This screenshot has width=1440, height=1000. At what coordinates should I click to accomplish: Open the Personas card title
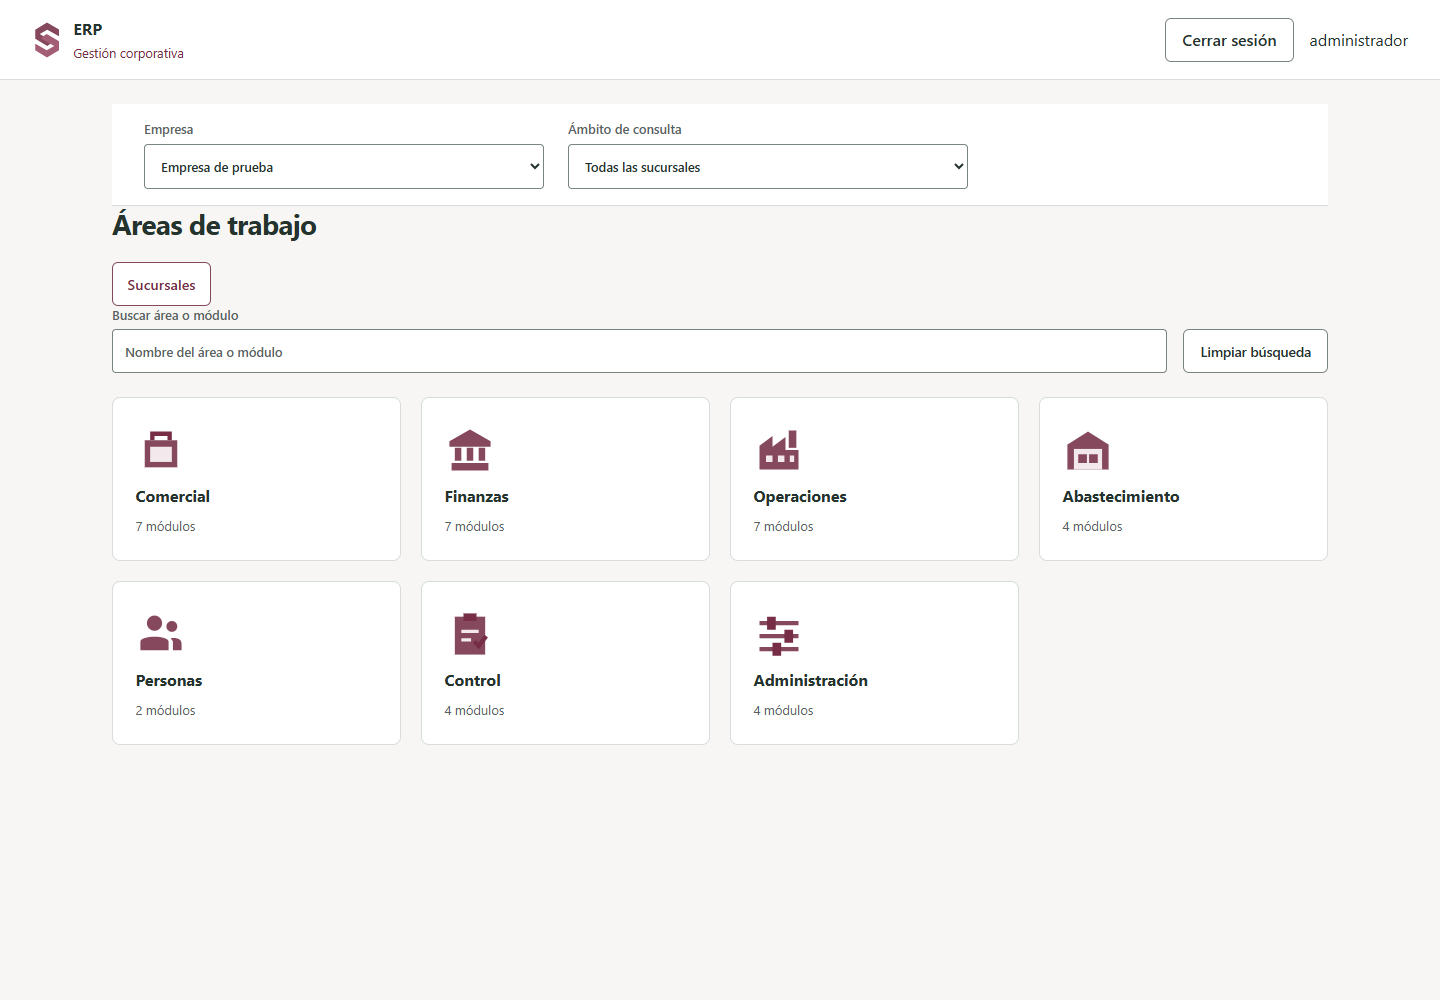point(169,681)
